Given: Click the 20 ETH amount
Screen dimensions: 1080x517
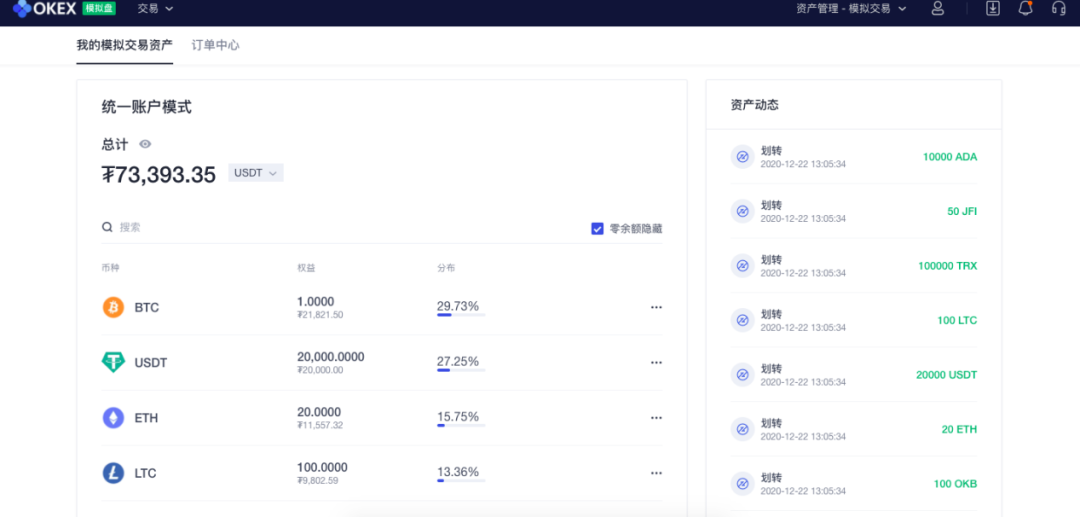Looking at the screenshot, I should (x=959, y=429).
